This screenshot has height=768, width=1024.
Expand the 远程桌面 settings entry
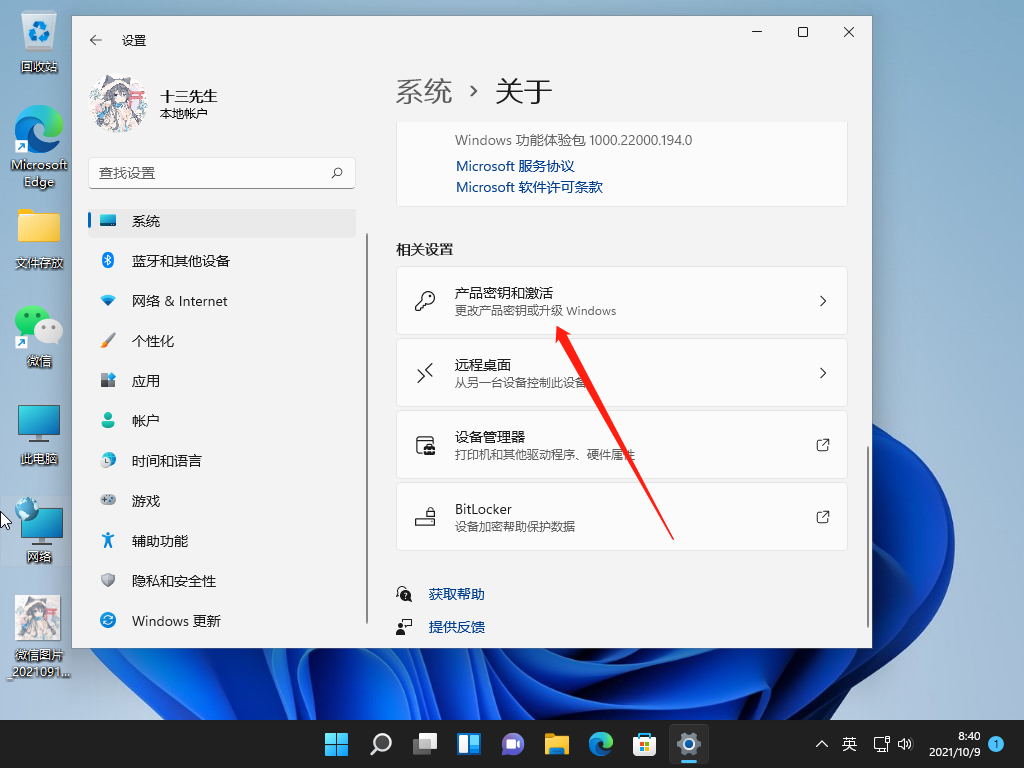click(x=620, y=372)
